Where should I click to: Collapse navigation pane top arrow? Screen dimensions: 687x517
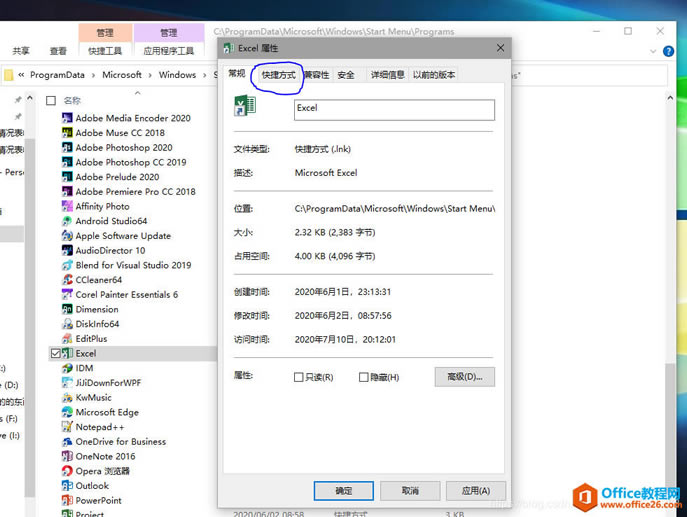coord(30,98)
